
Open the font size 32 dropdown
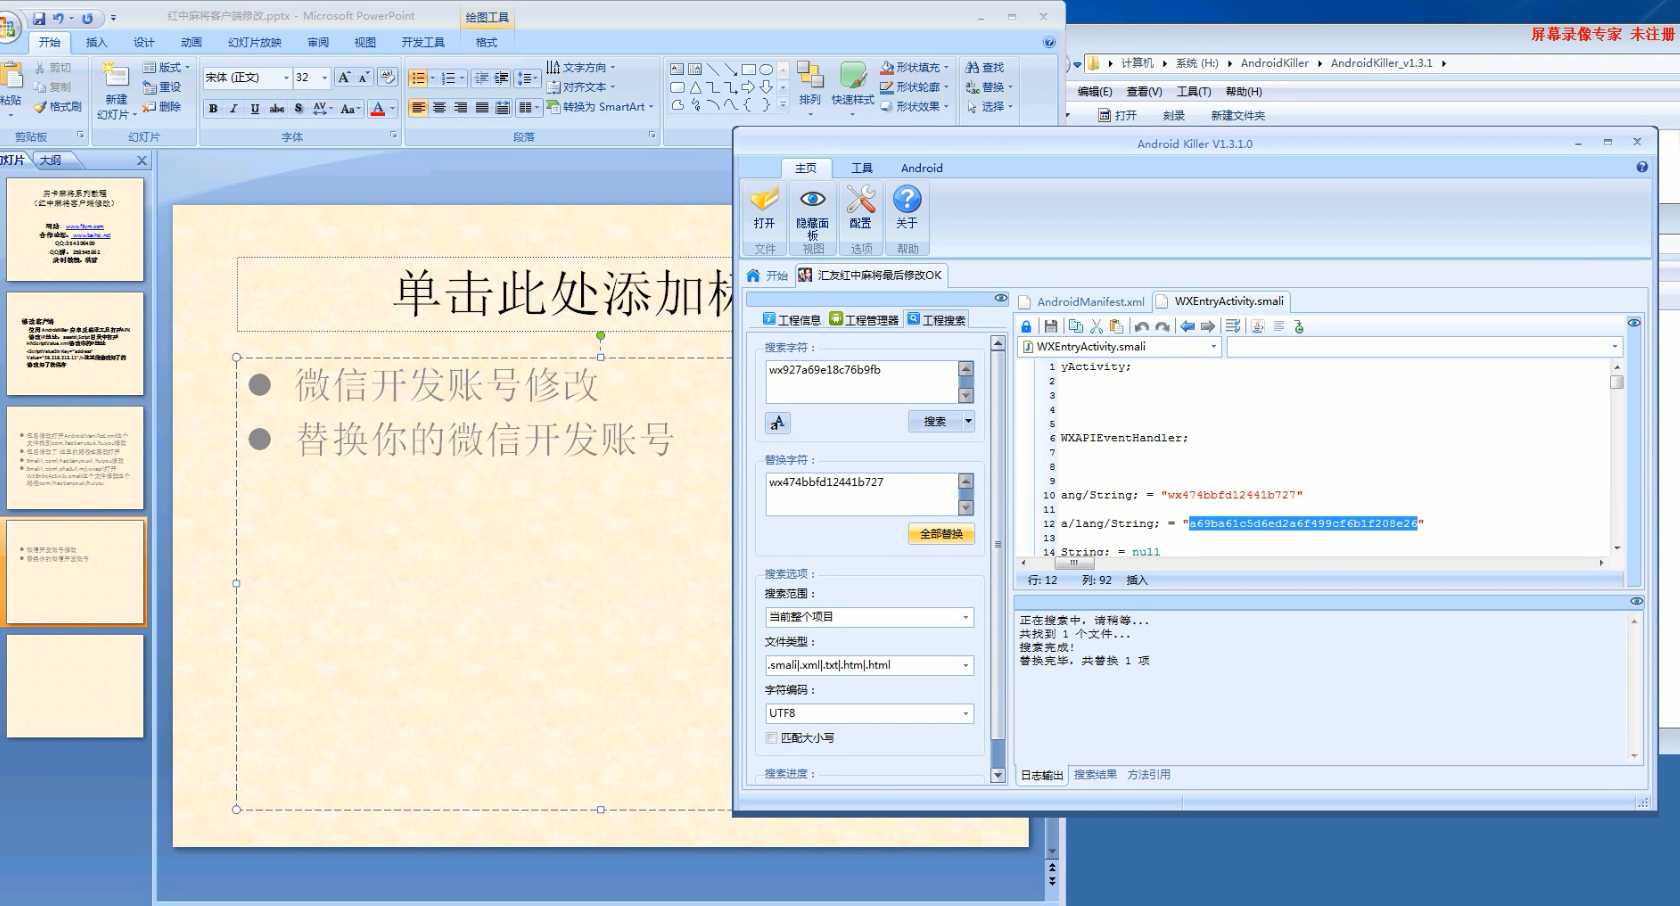coord(325,77)
